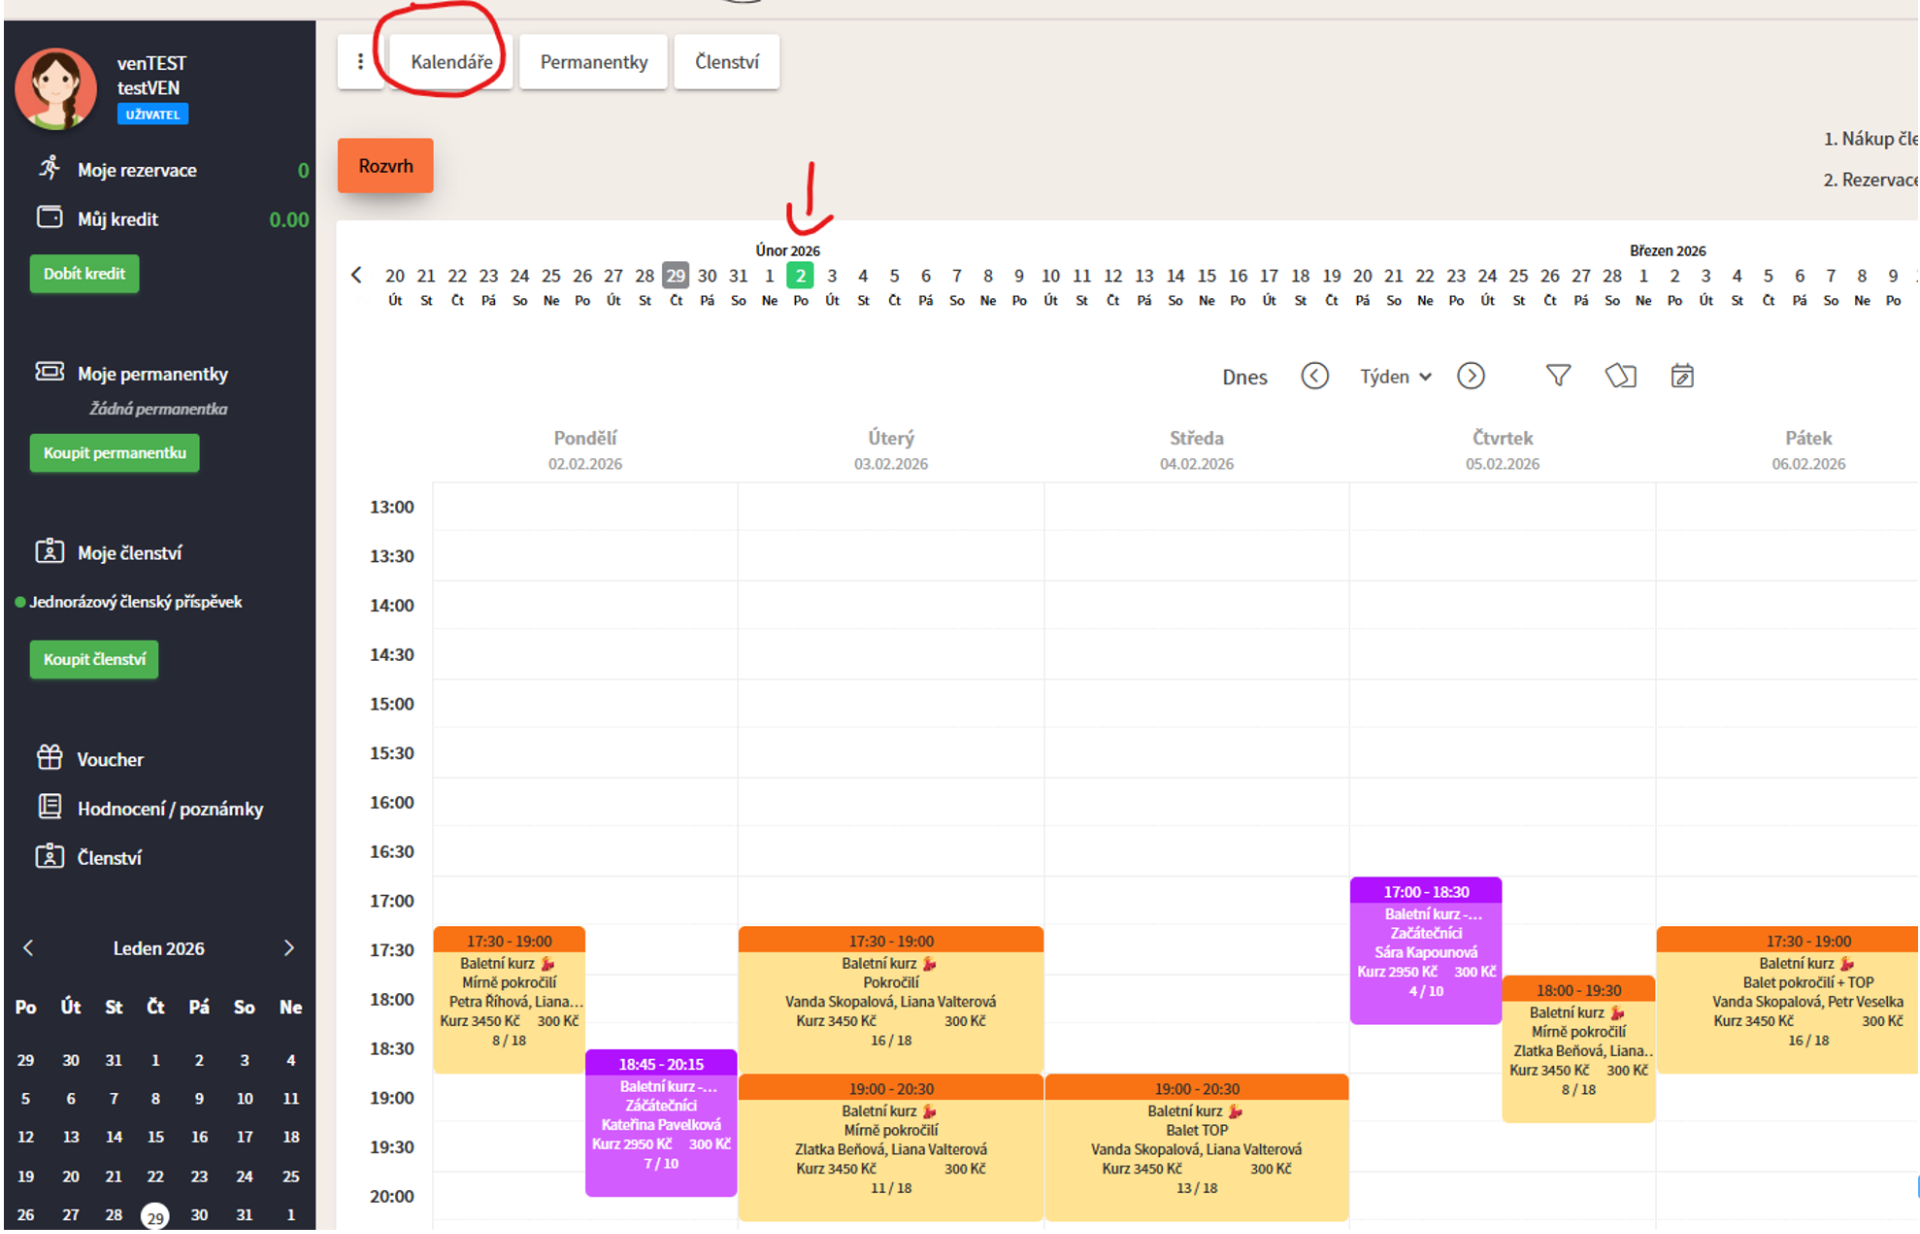Click the user avatar picture

[x=56, y=88]
